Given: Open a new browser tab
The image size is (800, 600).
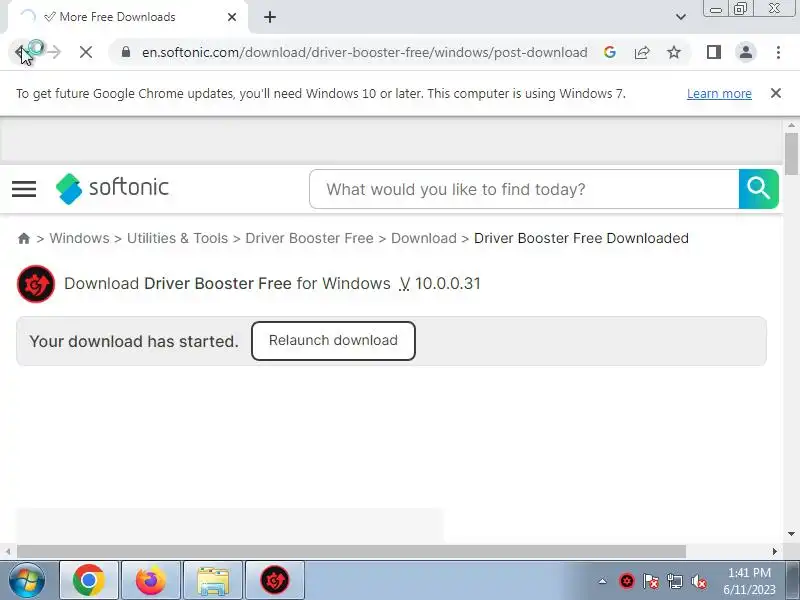Looking at the screenshot, I should click(x=270, y=17).
